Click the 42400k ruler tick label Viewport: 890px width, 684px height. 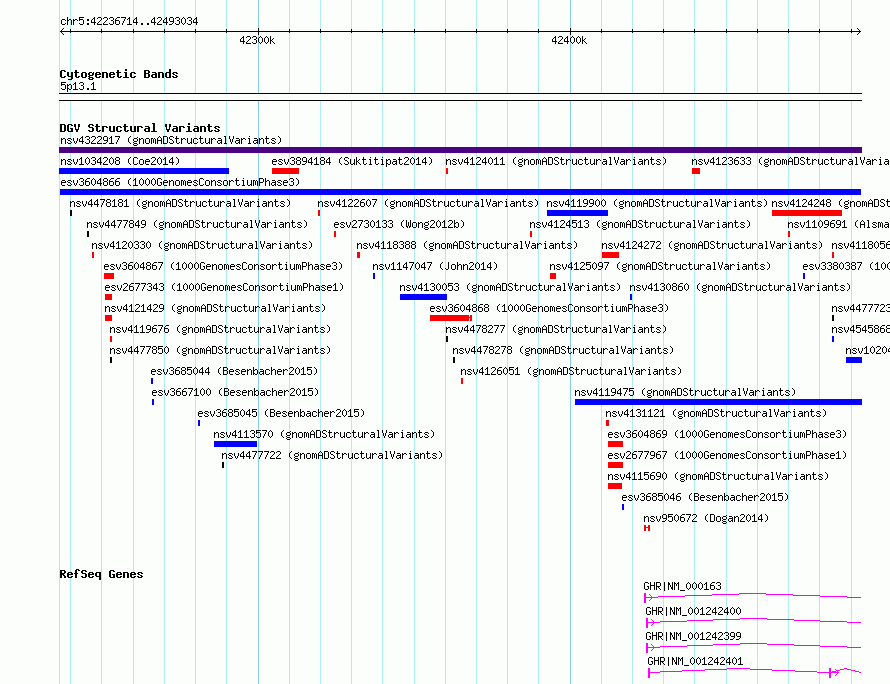pyautogui.click(x=569, y=40)
